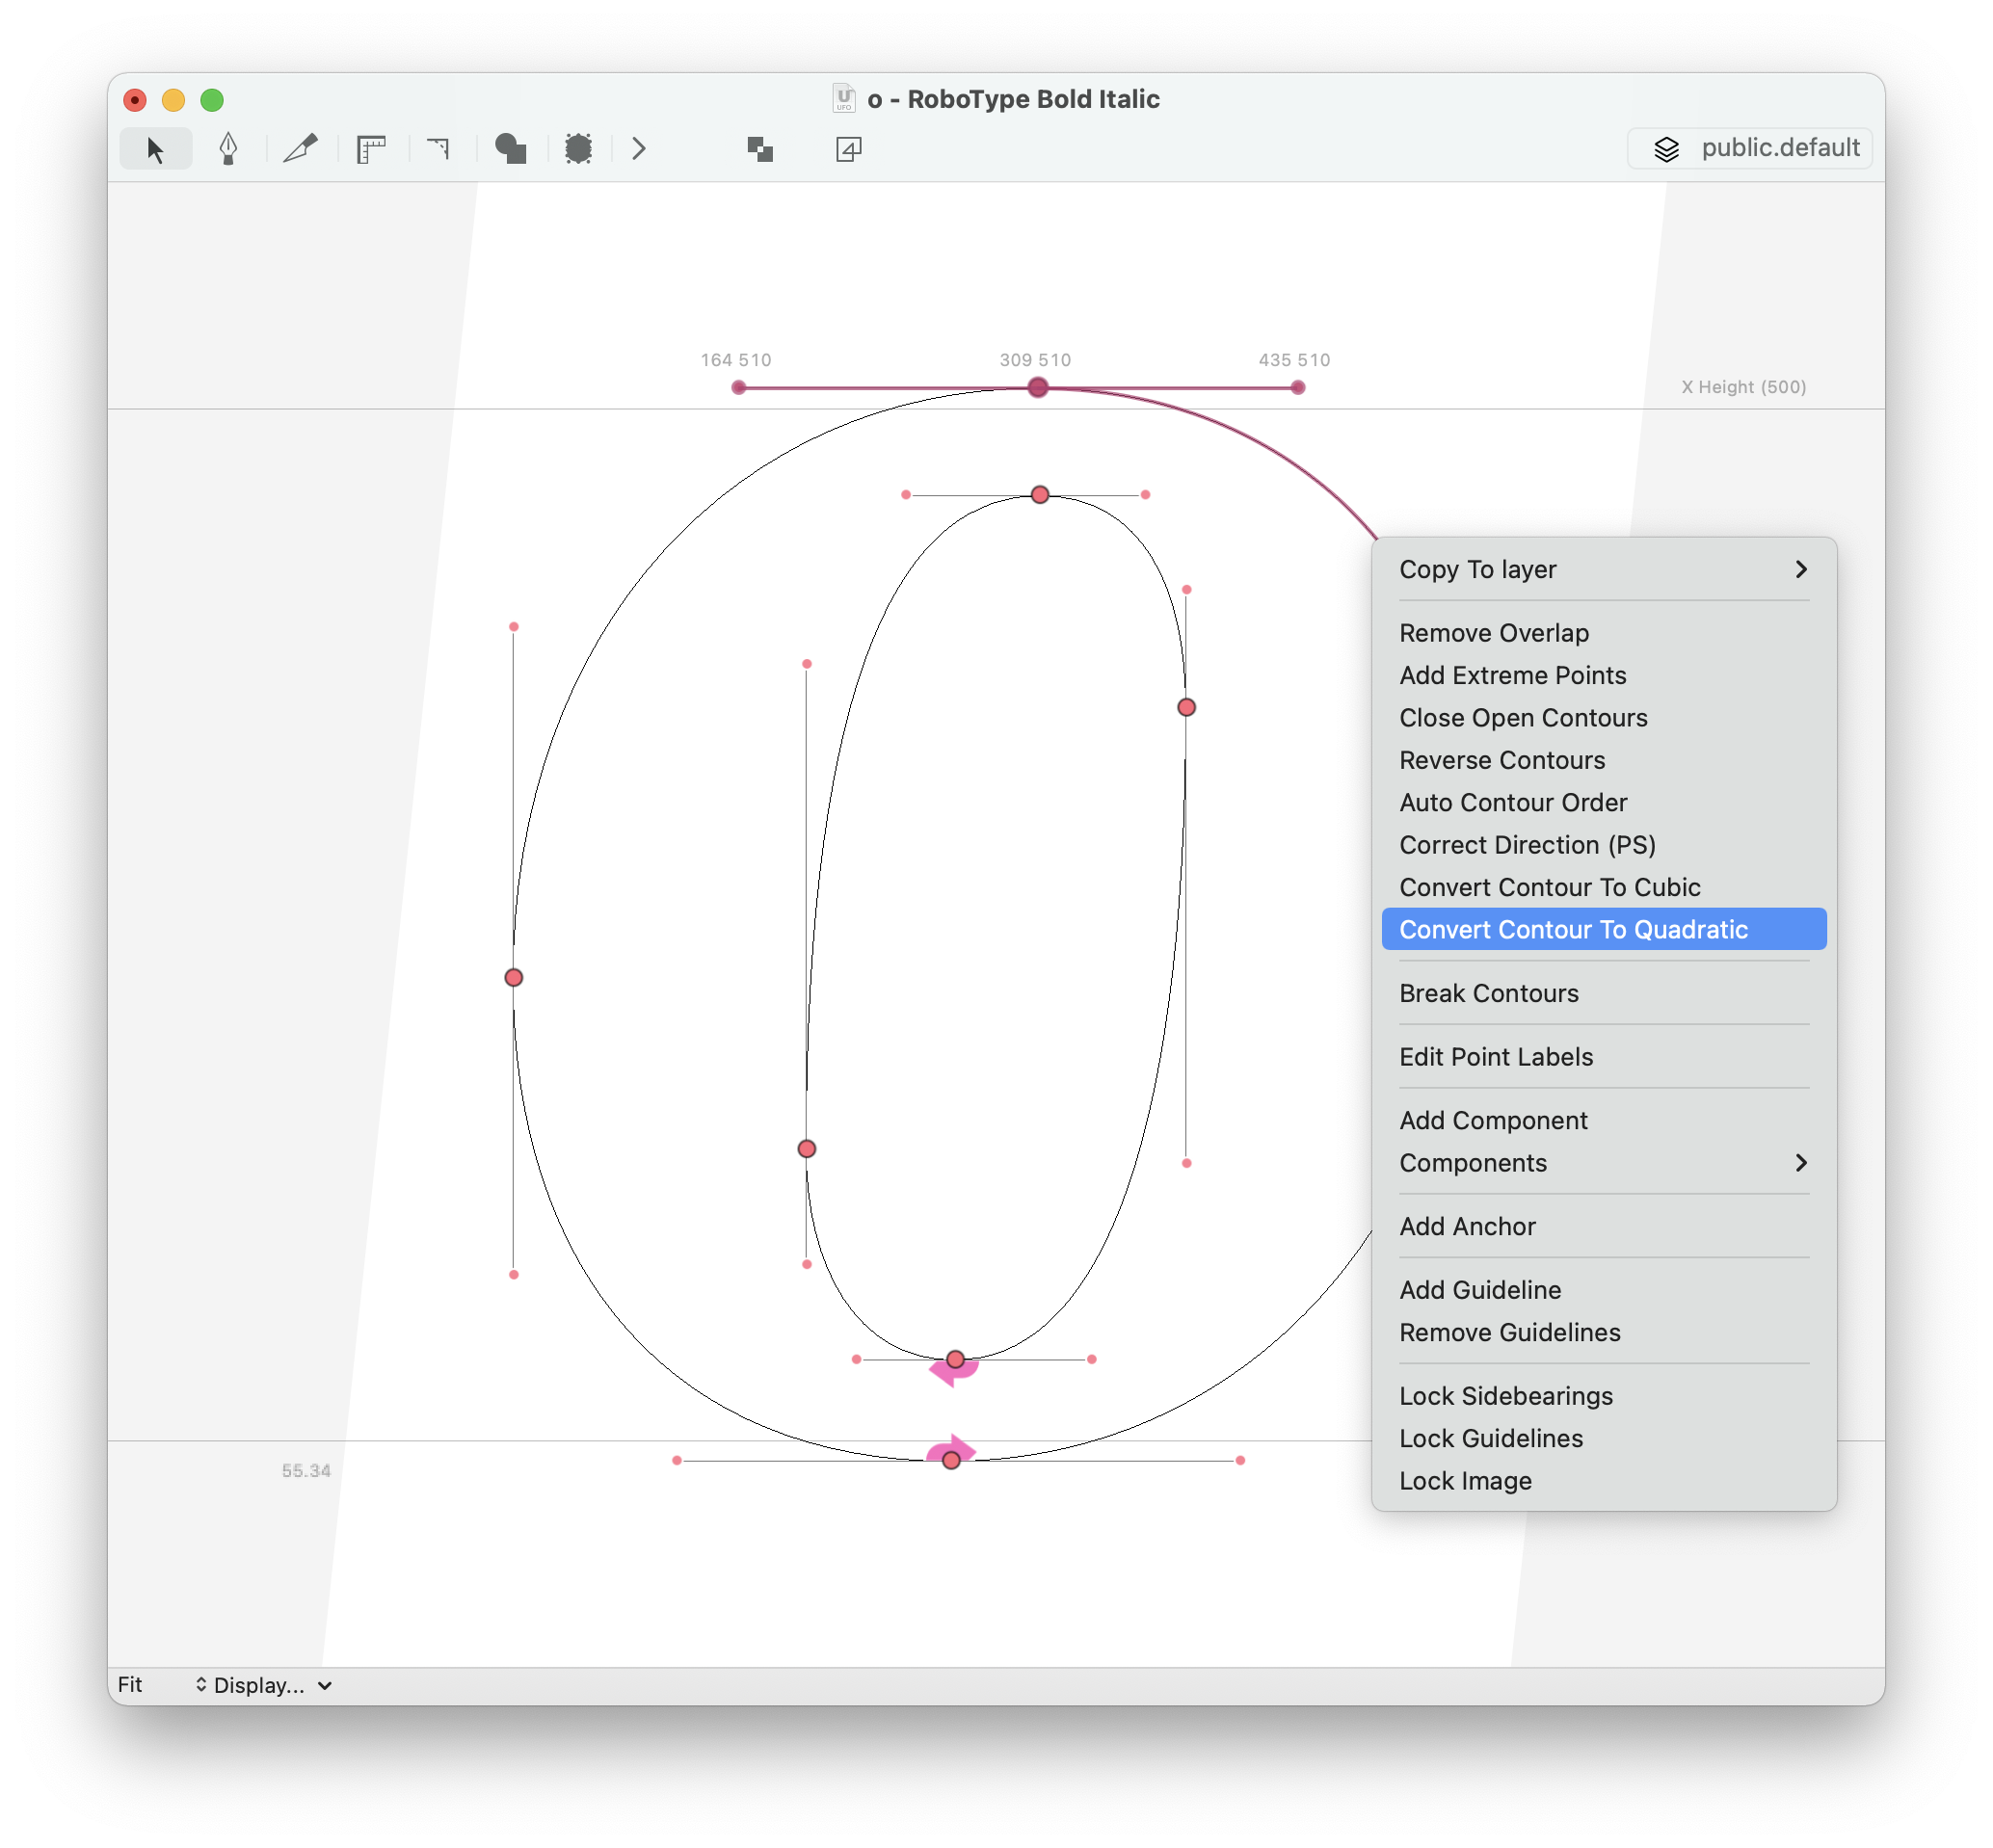
Task: Choose Convert Contour To Quadratic
Action: [x=1604, y=929]
